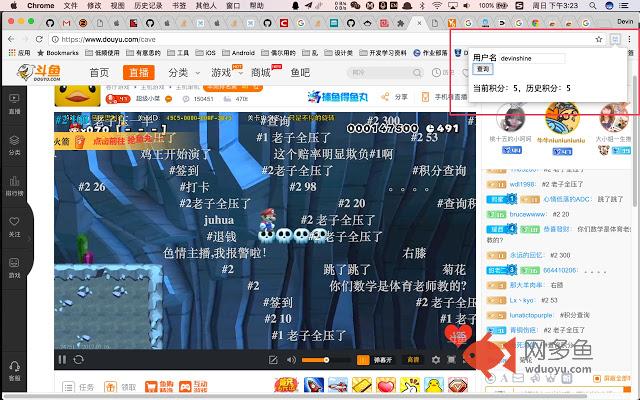Send the rocket gift
The image size is (640, 400).
click(x=313, y=385)
